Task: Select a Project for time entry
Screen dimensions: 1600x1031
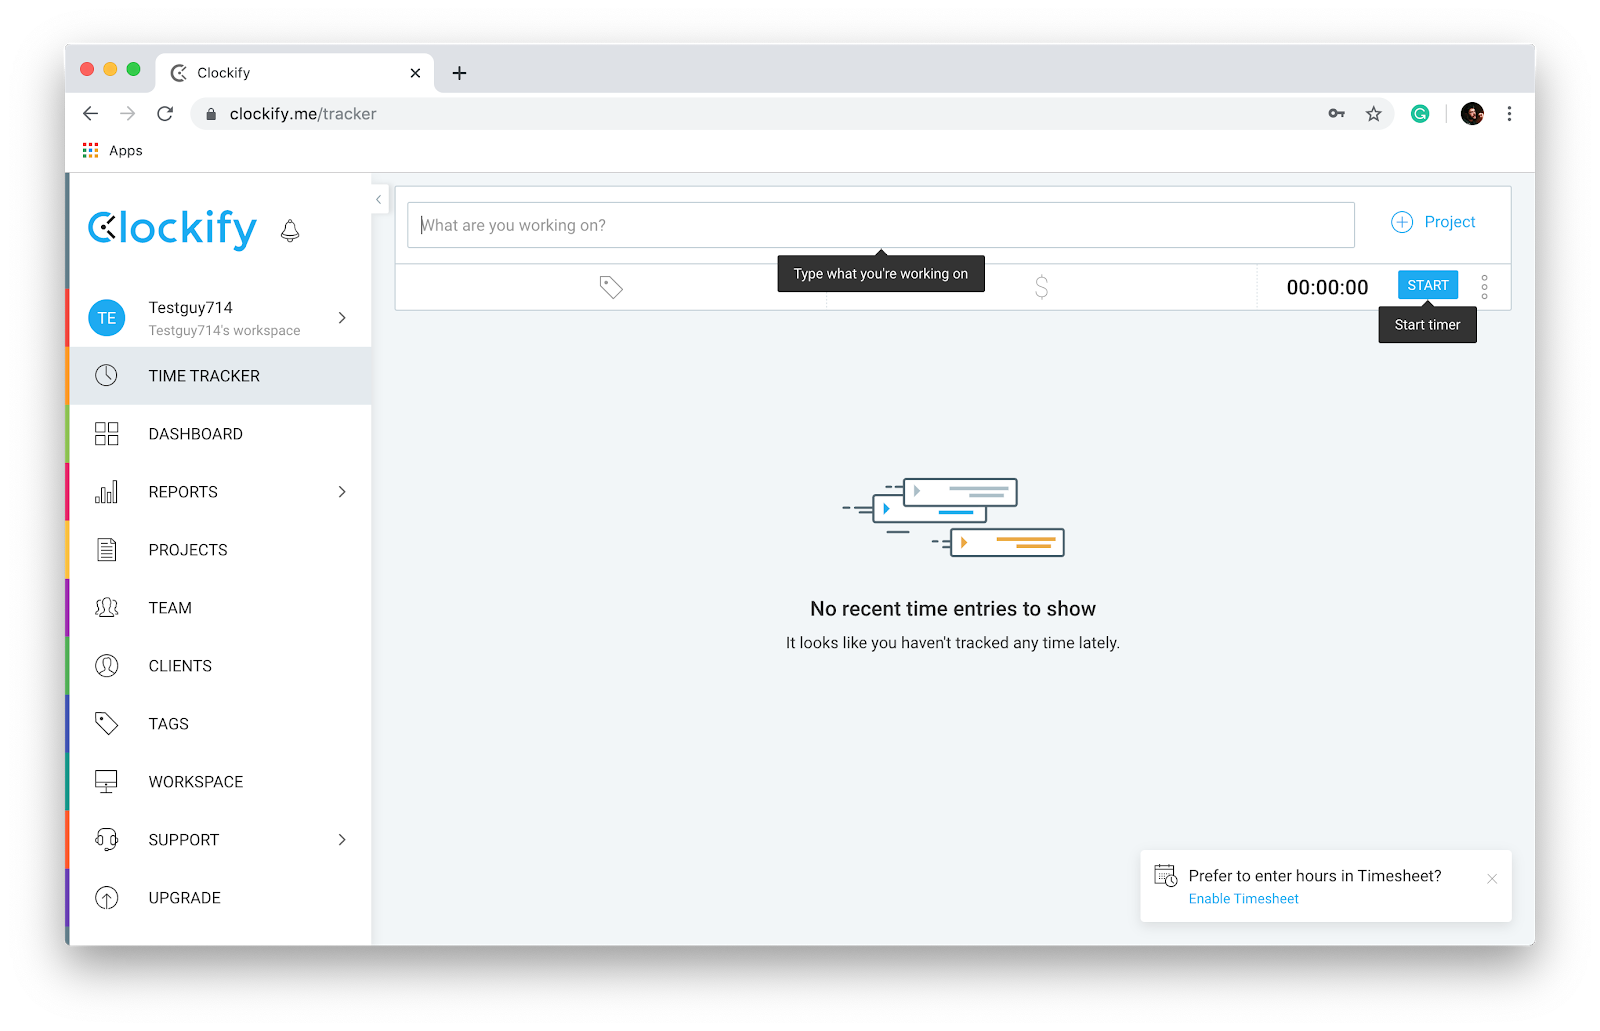Action: click(x=1433, y=222)
